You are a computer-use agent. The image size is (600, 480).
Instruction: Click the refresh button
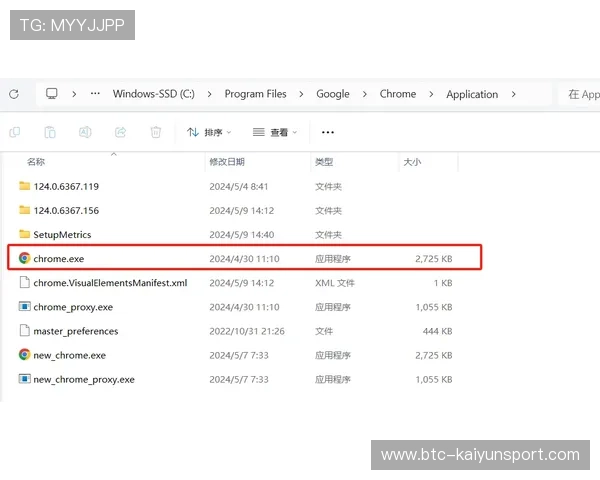point(14,94)
